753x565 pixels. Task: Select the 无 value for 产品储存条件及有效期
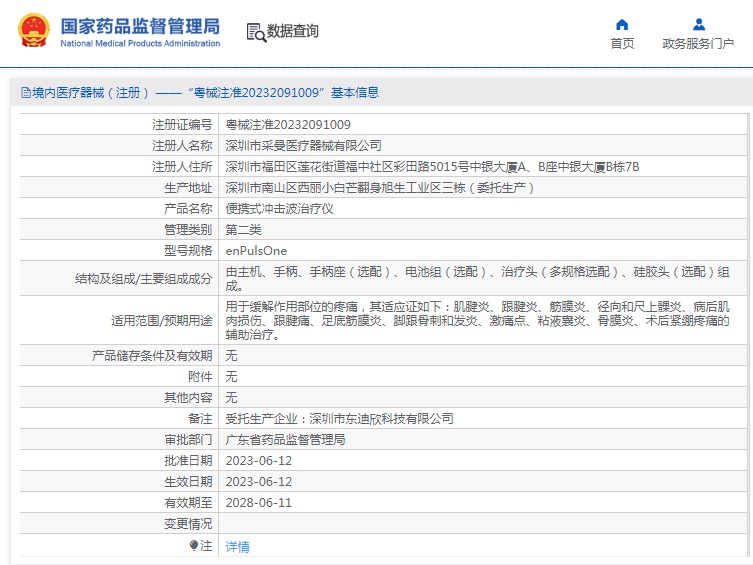pyautogui.click(x=231, y=356)
